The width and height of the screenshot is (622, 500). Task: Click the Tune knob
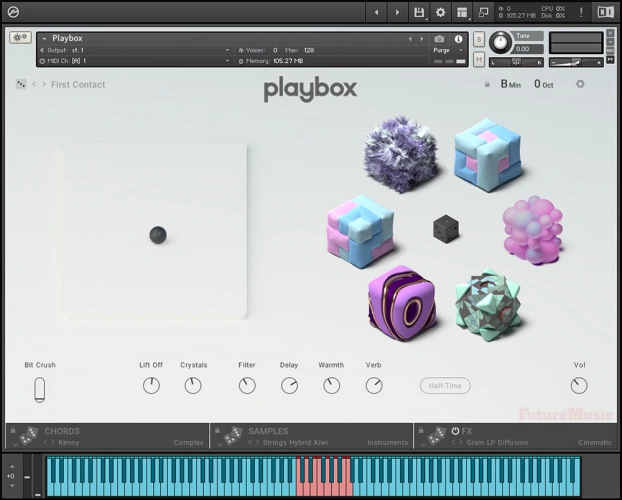(x=501, y=43)
